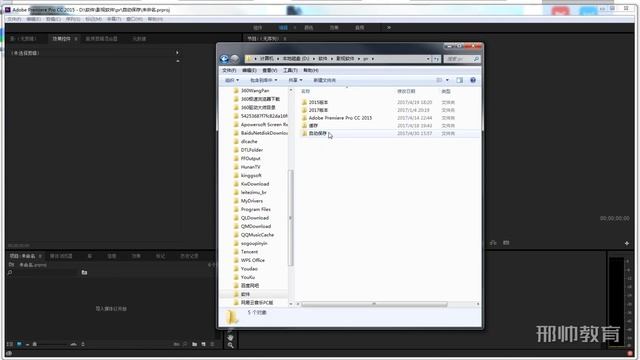Open the 组织 dropdown in Explorer toolbar

[x=232, y=80]
